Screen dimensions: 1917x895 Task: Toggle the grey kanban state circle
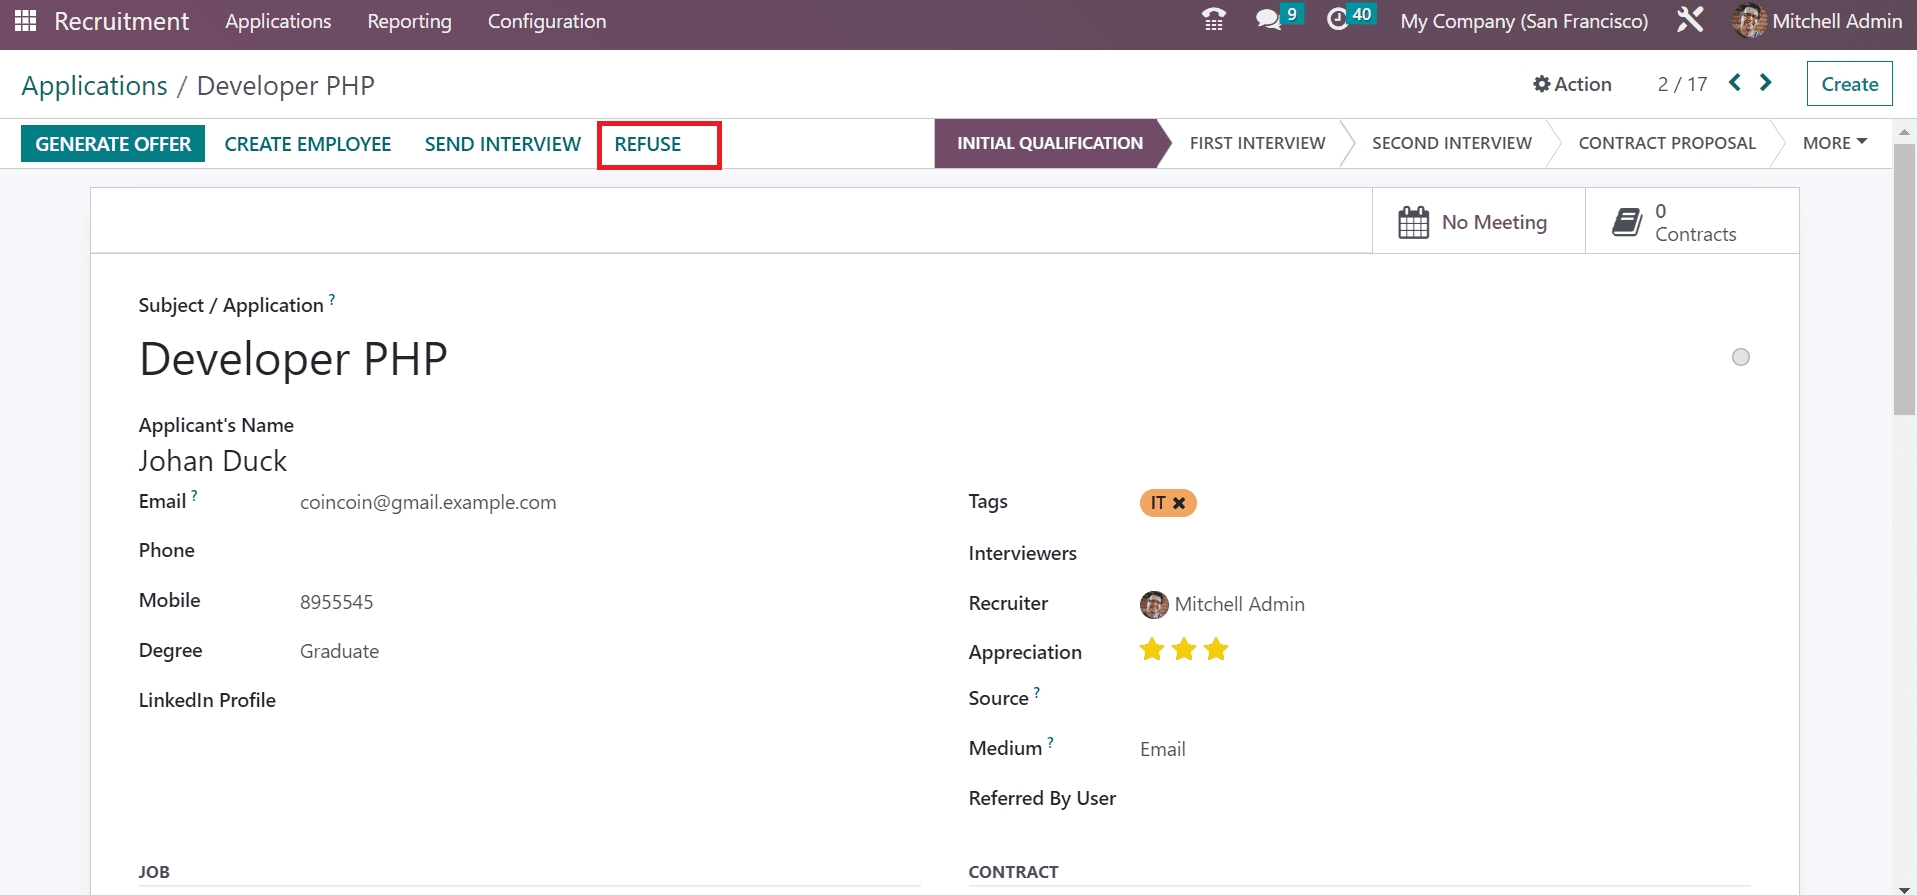click(1741, 357)
